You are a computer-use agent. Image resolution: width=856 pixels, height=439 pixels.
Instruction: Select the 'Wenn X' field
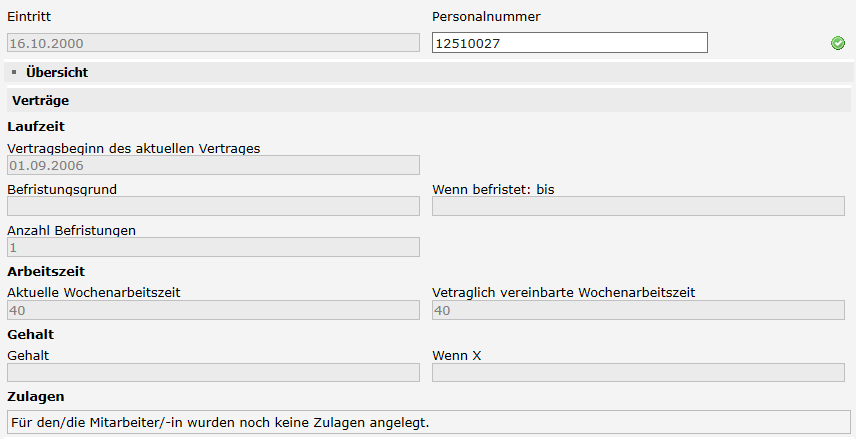(x=638, y=372)
